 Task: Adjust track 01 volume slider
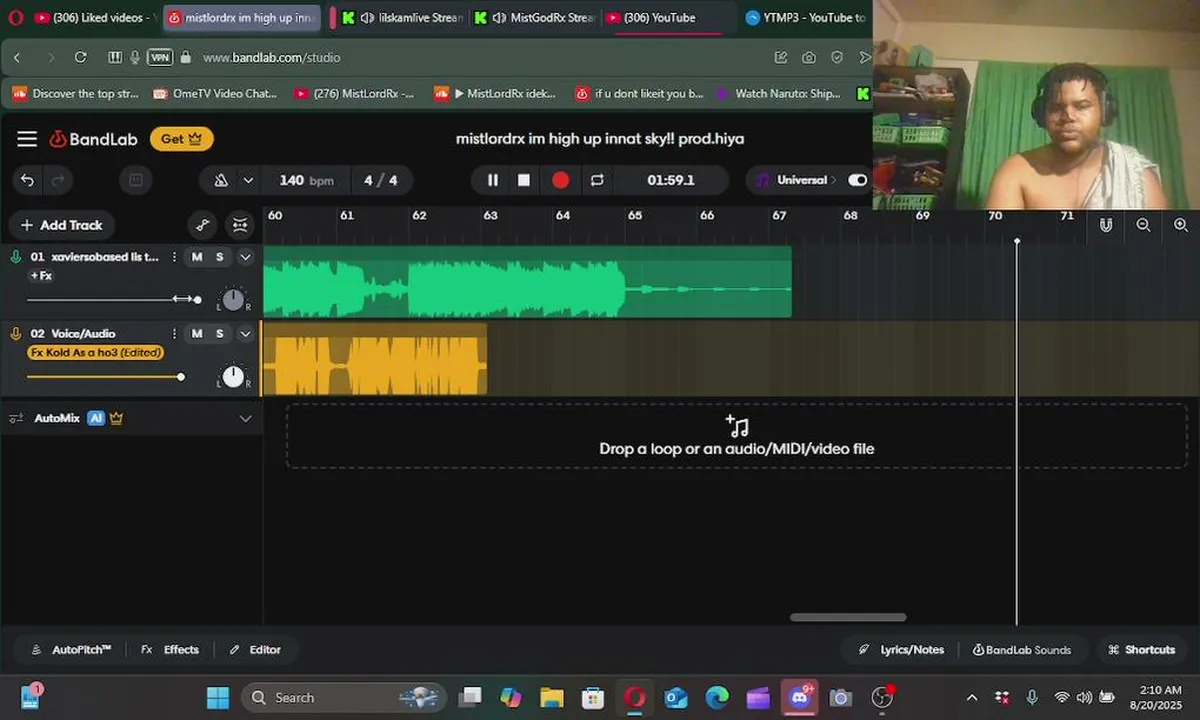coord(113,299)
